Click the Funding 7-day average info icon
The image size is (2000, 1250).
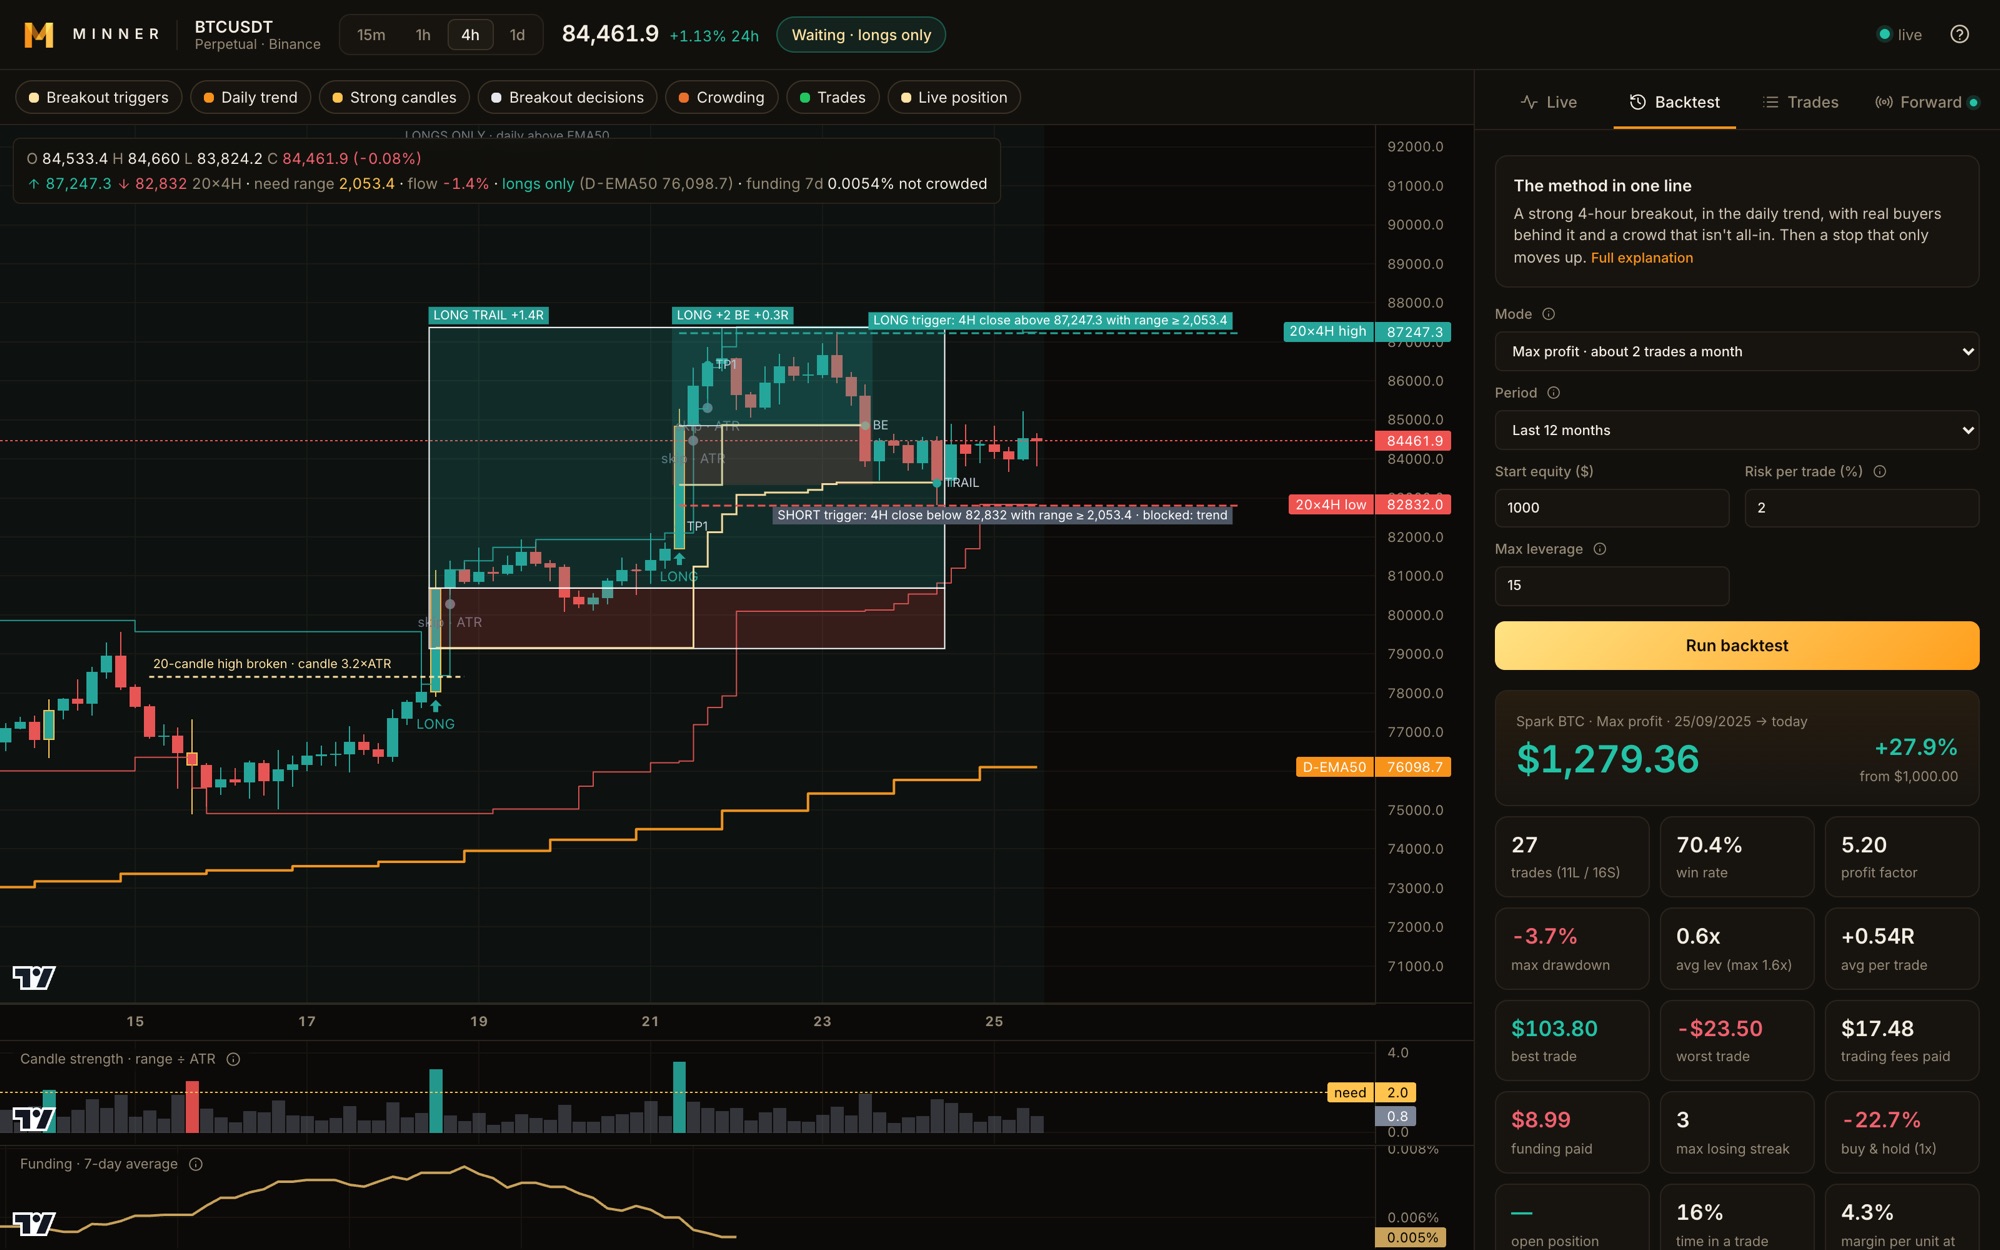coord(196,1164)
